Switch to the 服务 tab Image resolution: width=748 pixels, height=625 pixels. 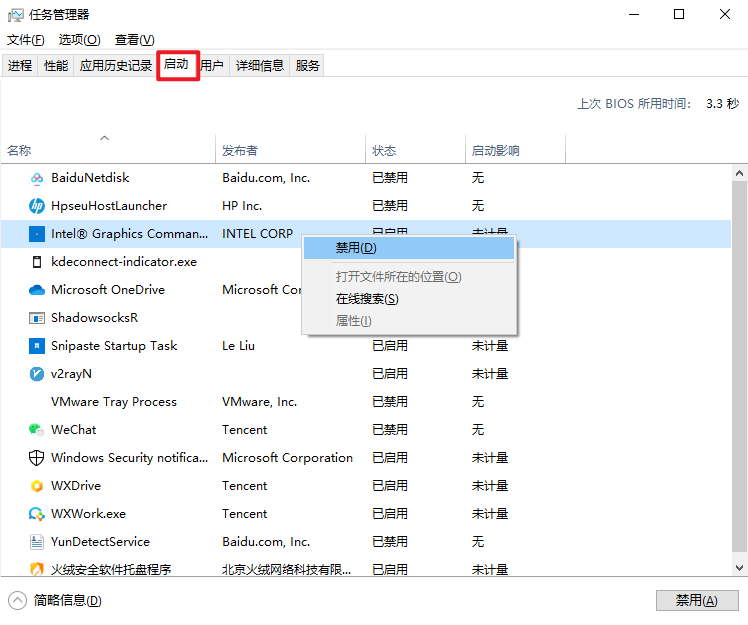click(307, 65)
